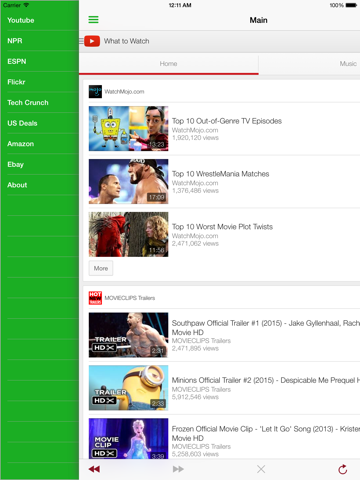Image resolution: width=360 pixels, height=480 pixels.
Task: Reload the page with the refresh icon
Action: pyautogui.click(x=343, y=469)
